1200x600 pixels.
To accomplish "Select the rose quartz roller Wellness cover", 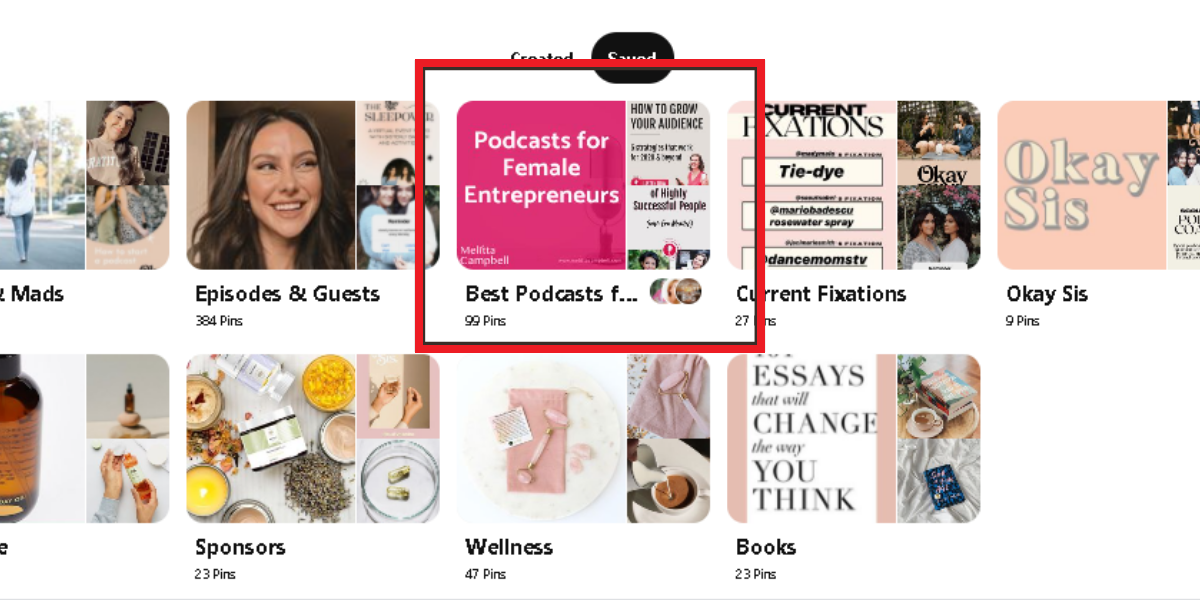I will coord(541,438).
